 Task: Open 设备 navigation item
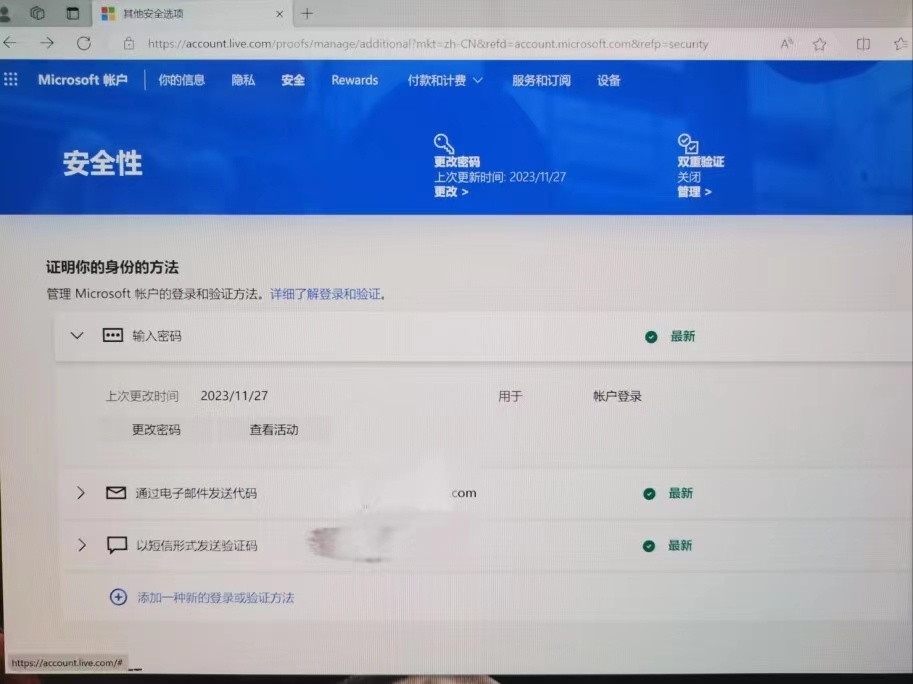[x=608, y=80]
